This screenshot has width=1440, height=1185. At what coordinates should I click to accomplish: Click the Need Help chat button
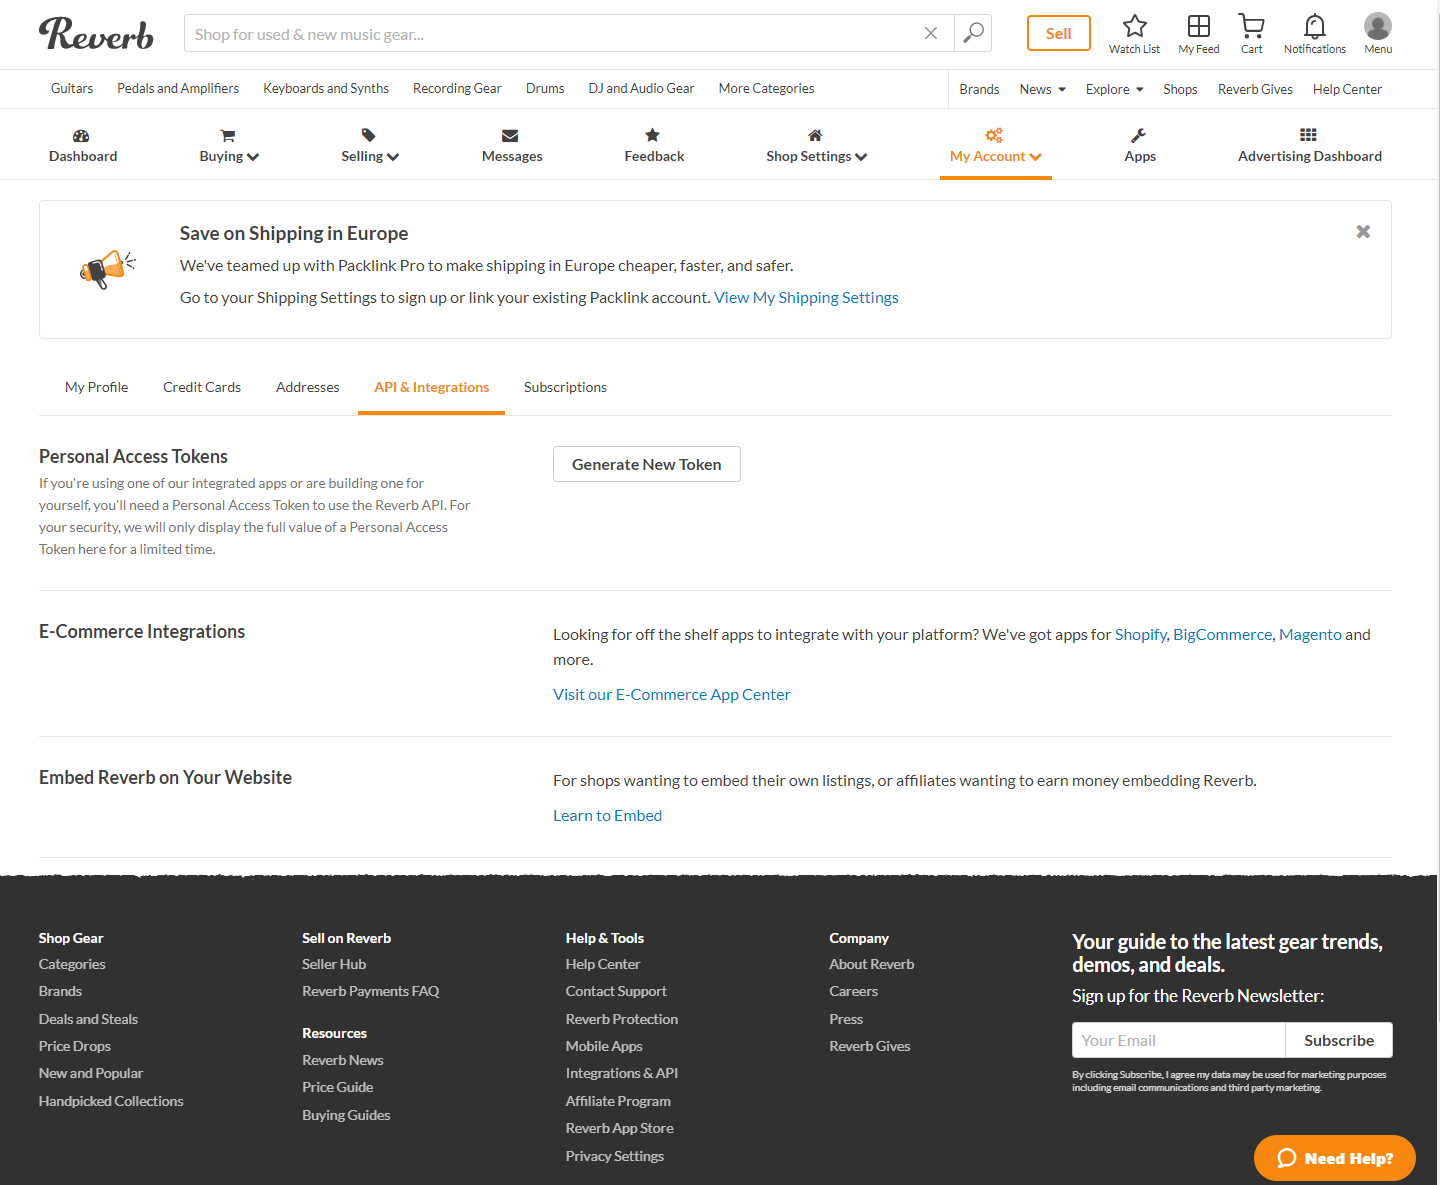pyautogui.click(x=1335, y=1158)
